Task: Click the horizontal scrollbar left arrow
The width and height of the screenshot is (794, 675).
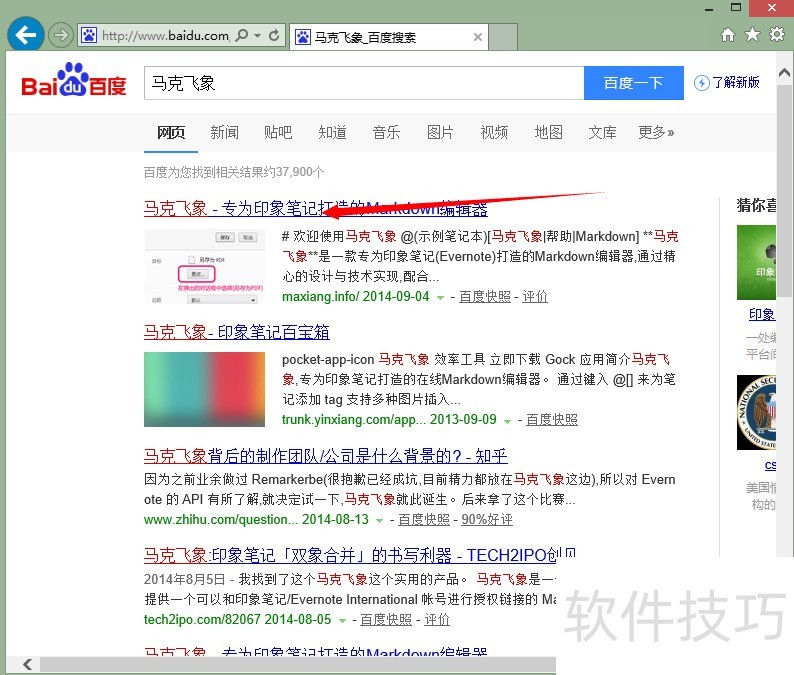Action: click(27, 664)
